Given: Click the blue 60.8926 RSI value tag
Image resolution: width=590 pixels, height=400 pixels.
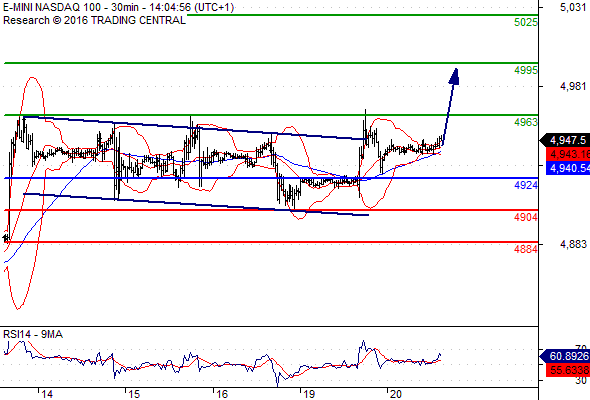Looking at the screenshot, I should [565, 356].
